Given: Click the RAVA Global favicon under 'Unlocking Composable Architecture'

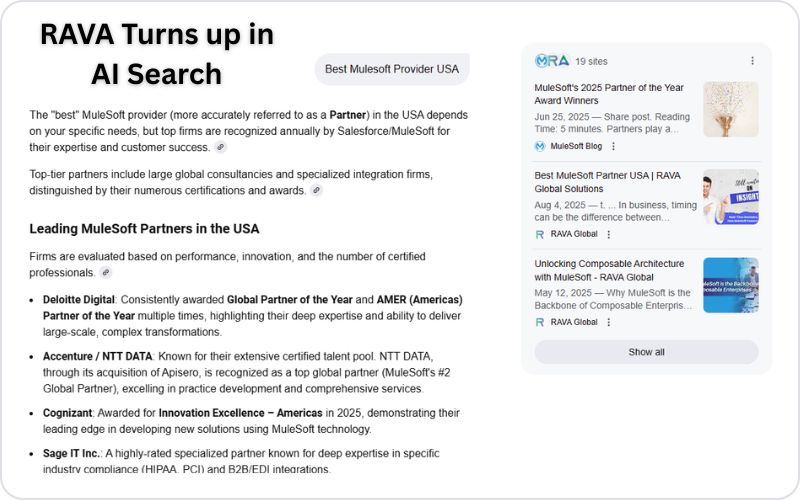Looking at the screenshot, I should coord(540,322).
